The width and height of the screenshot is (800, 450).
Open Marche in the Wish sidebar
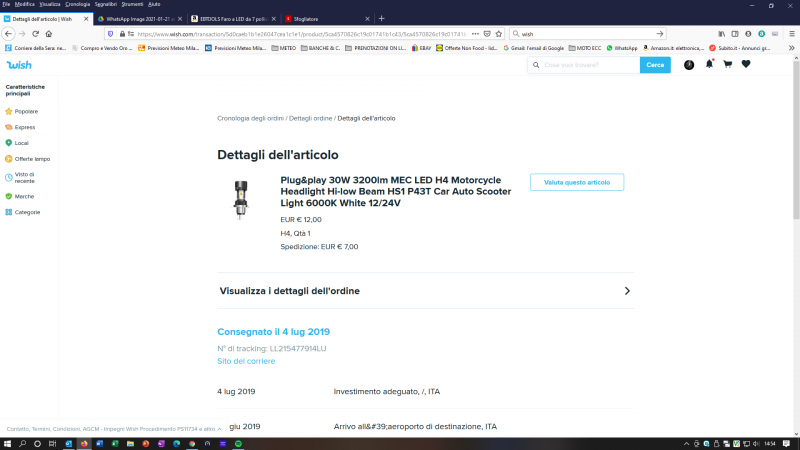click(x=19, y=196)
